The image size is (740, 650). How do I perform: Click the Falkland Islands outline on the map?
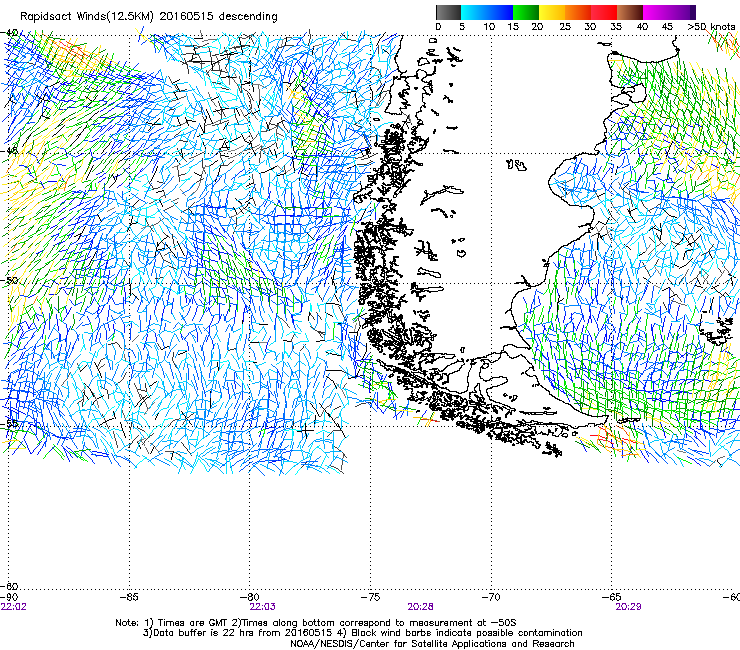point(717,330)
